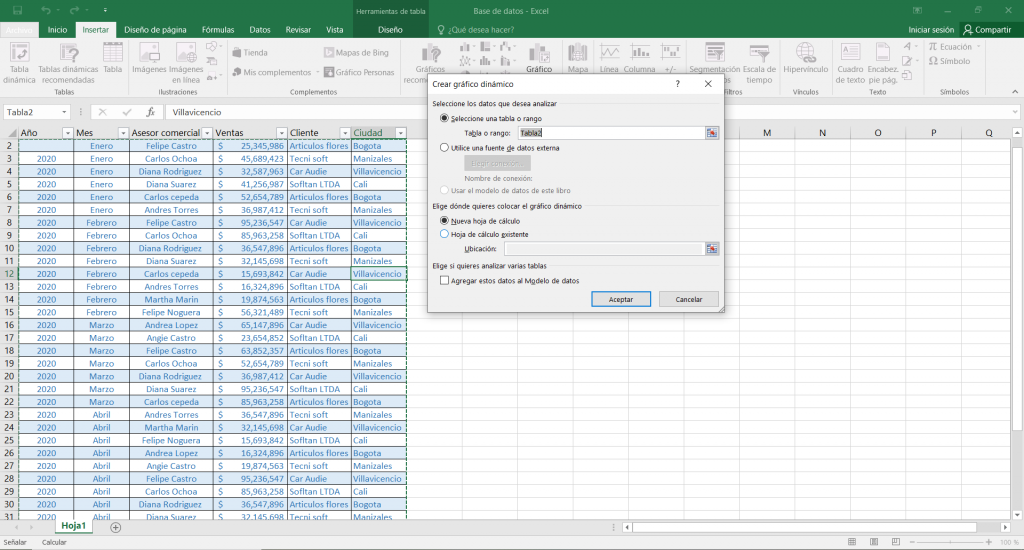Viewport: 1024px width, 550px height.
Task: Select column M header
Action: click(x=767, y=133)
